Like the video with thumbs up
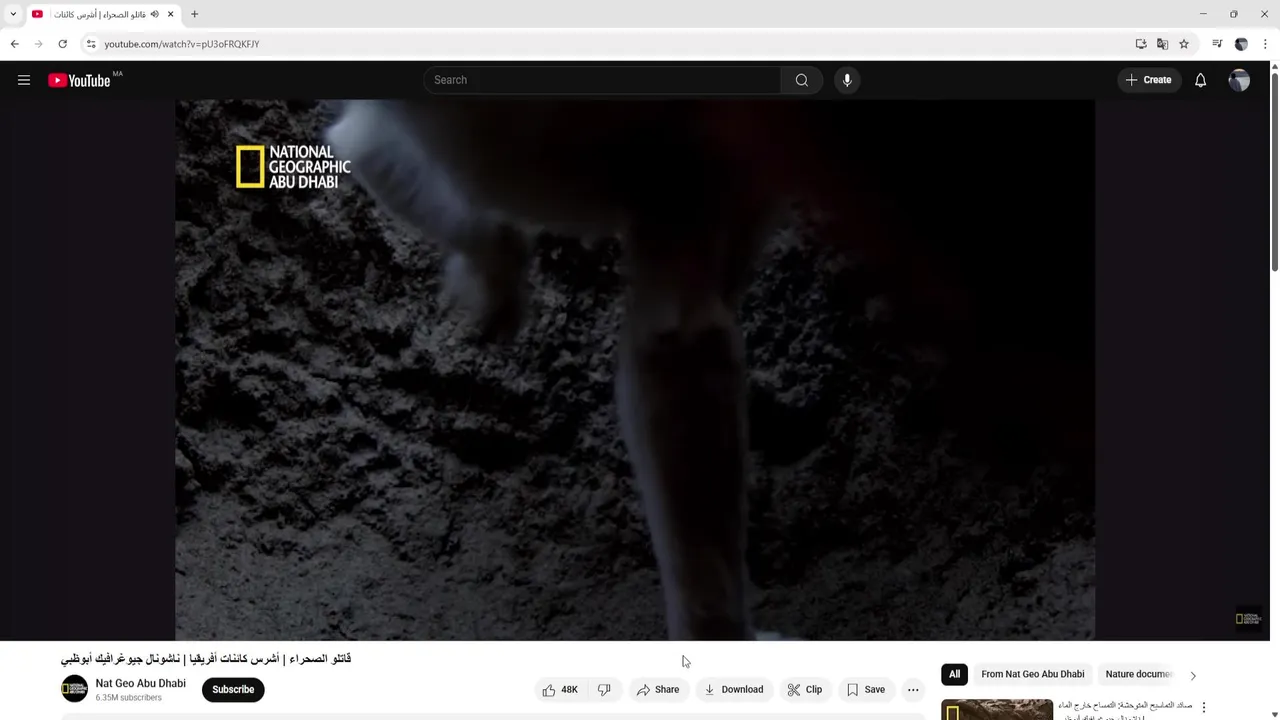The height and width of the screenshot is (720, 1280). pyautogui.click(x=559, y=689)
